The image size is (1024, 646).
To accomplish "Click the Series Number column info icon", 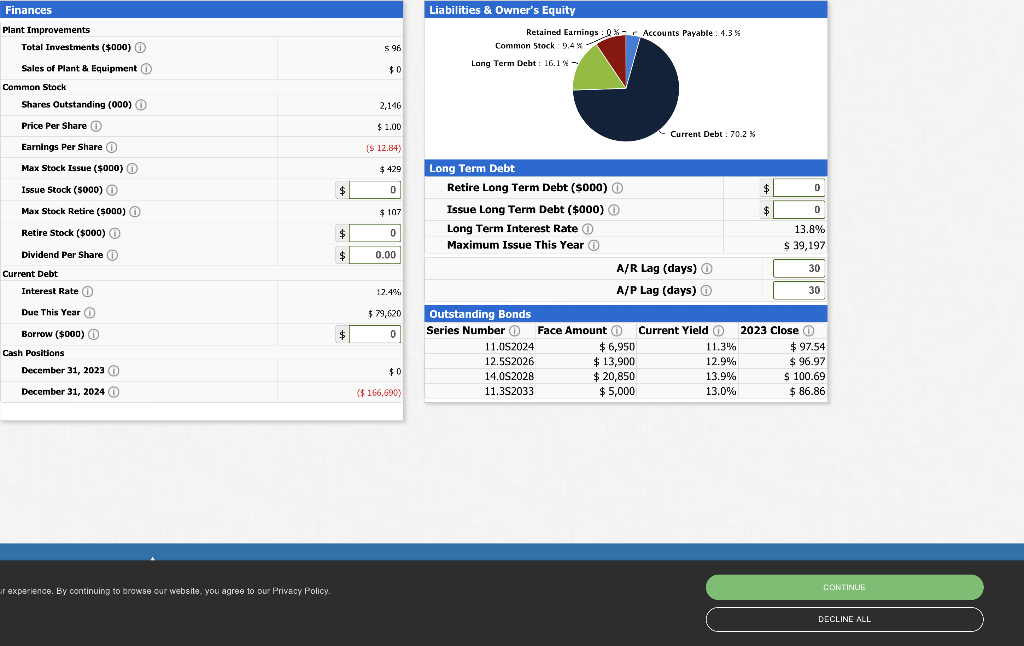I will (514, 330).
